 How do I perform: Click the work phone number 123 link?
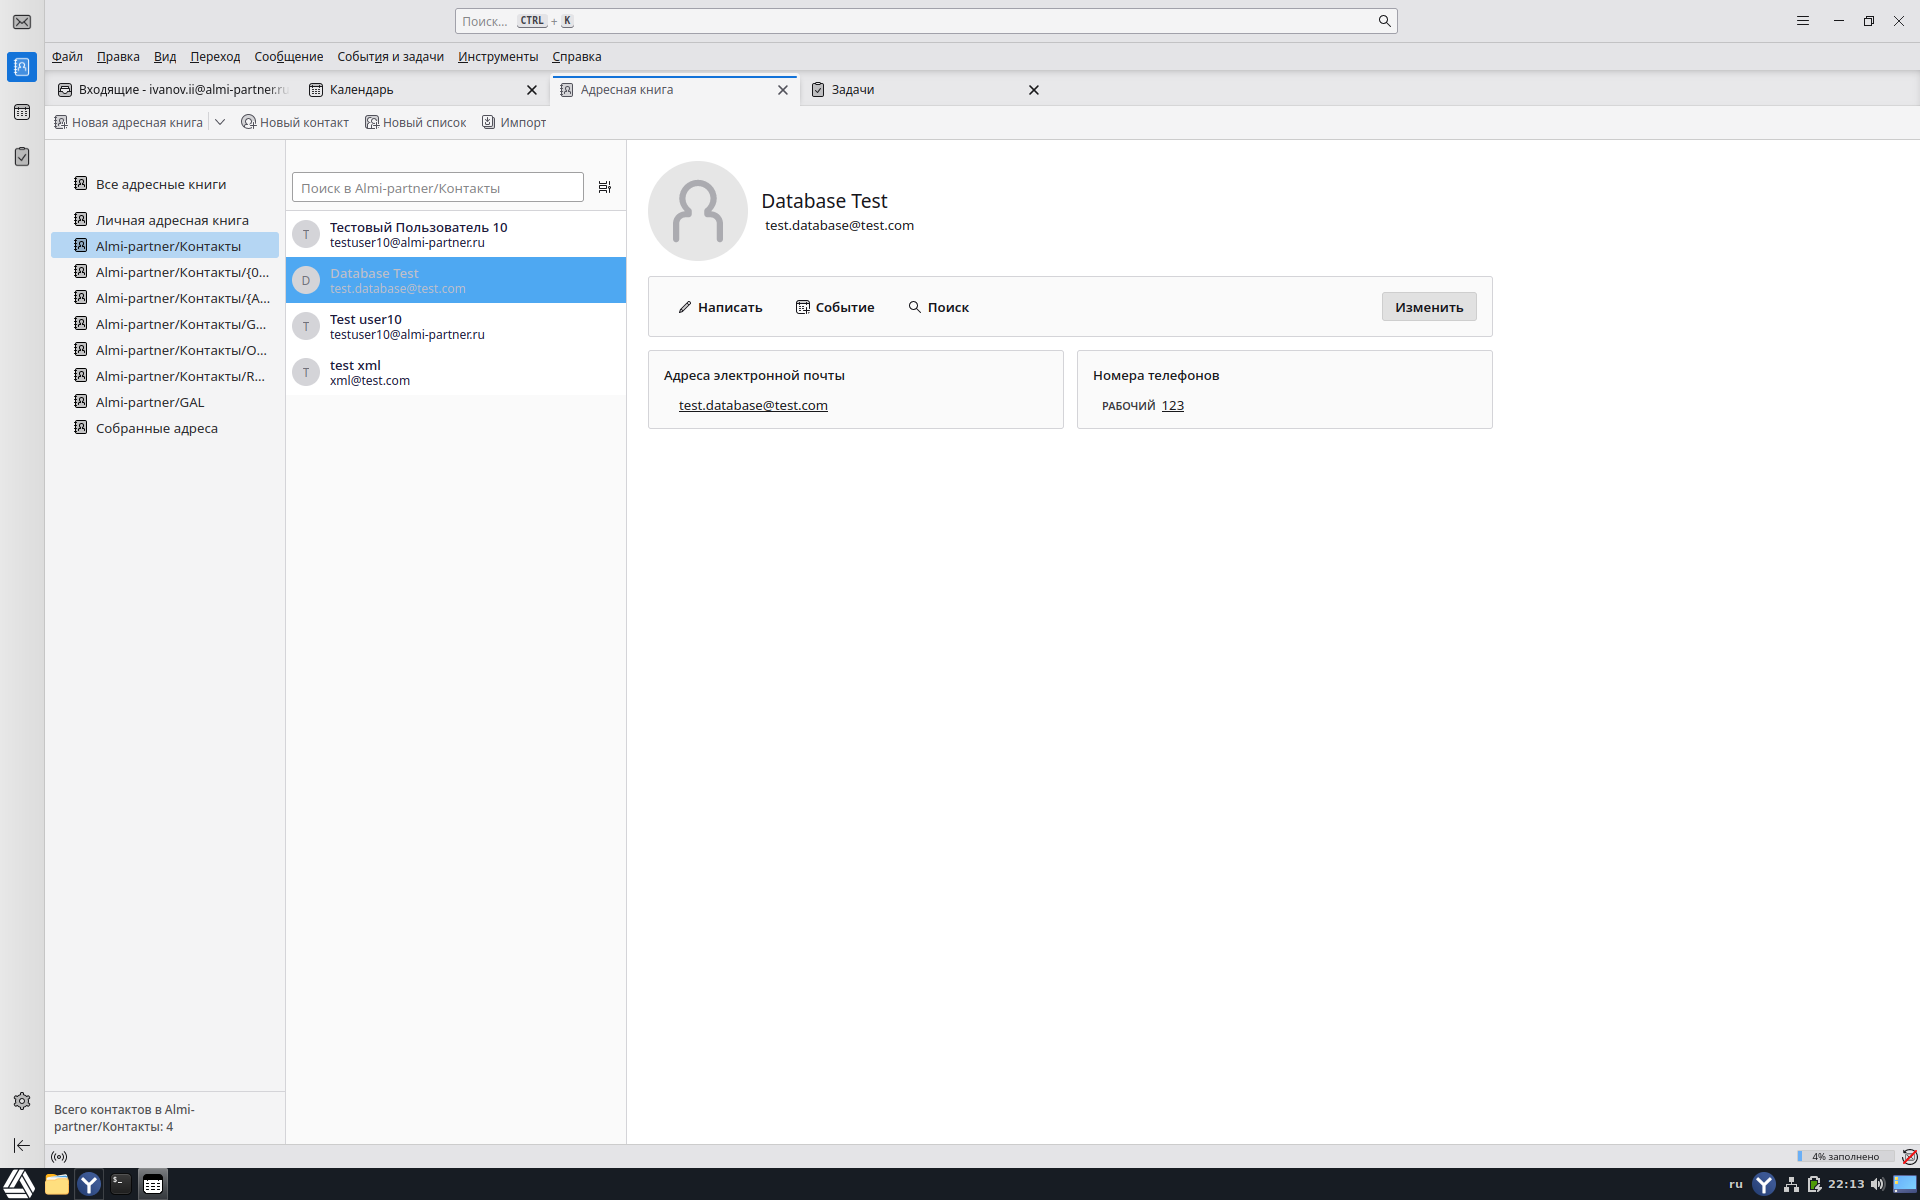[x=1173, y=405]
